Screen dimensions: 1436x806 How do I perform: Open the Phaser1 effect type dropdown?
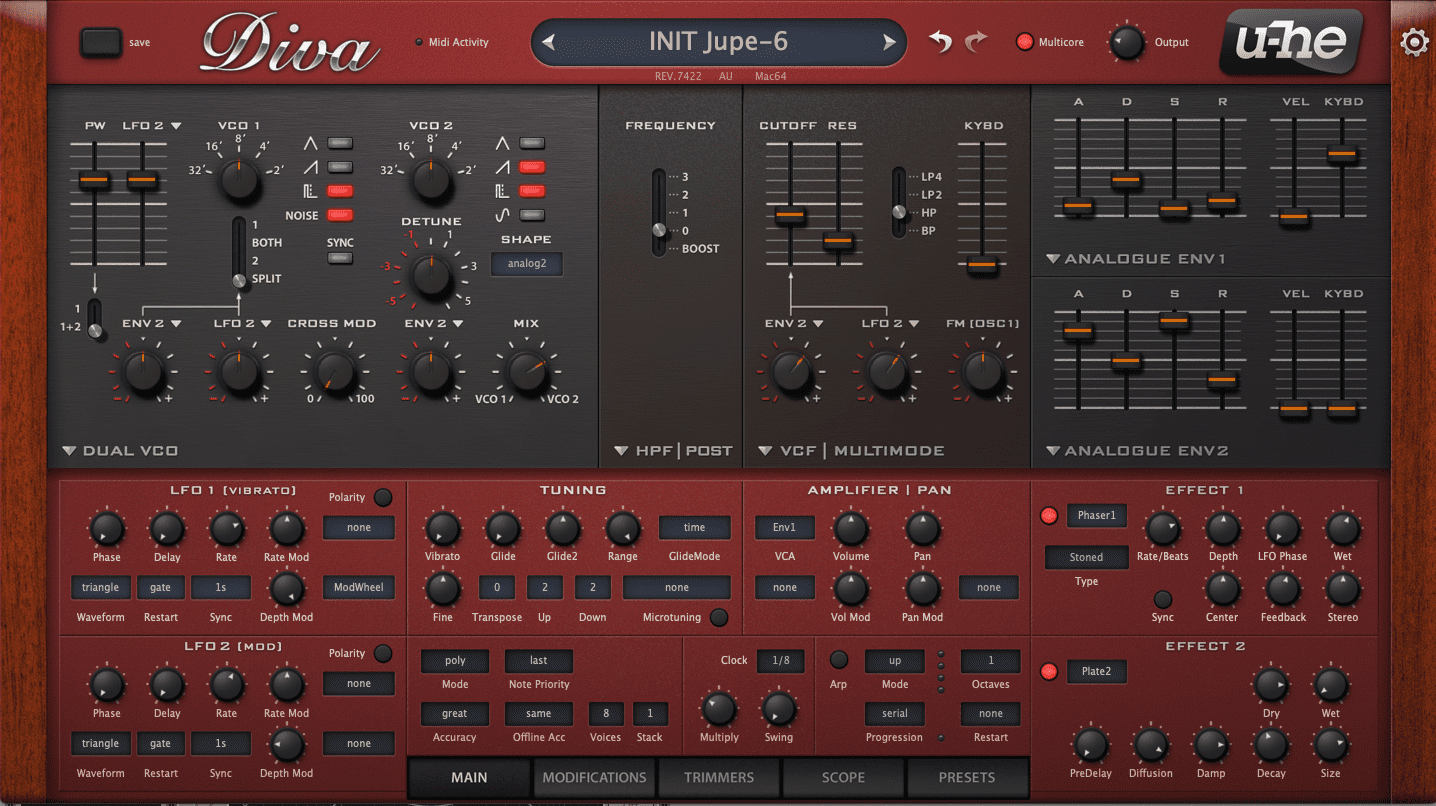1097,516
